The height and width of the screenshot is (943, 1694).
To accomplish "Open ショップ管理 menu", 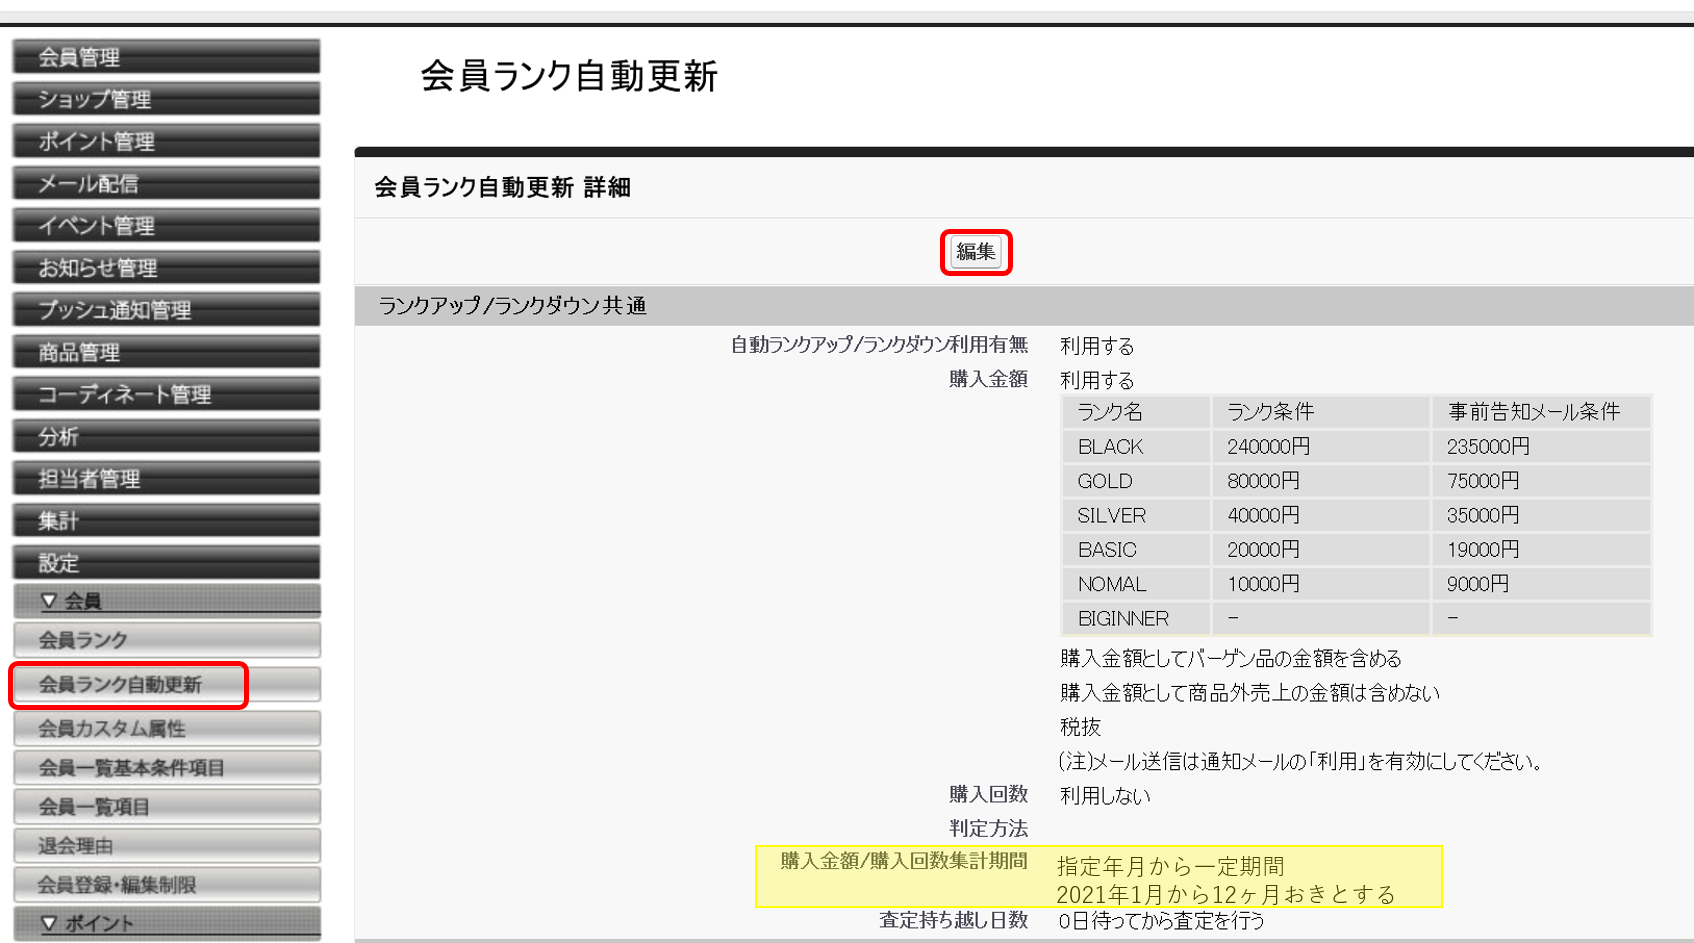I will click(x=166, y=99).
